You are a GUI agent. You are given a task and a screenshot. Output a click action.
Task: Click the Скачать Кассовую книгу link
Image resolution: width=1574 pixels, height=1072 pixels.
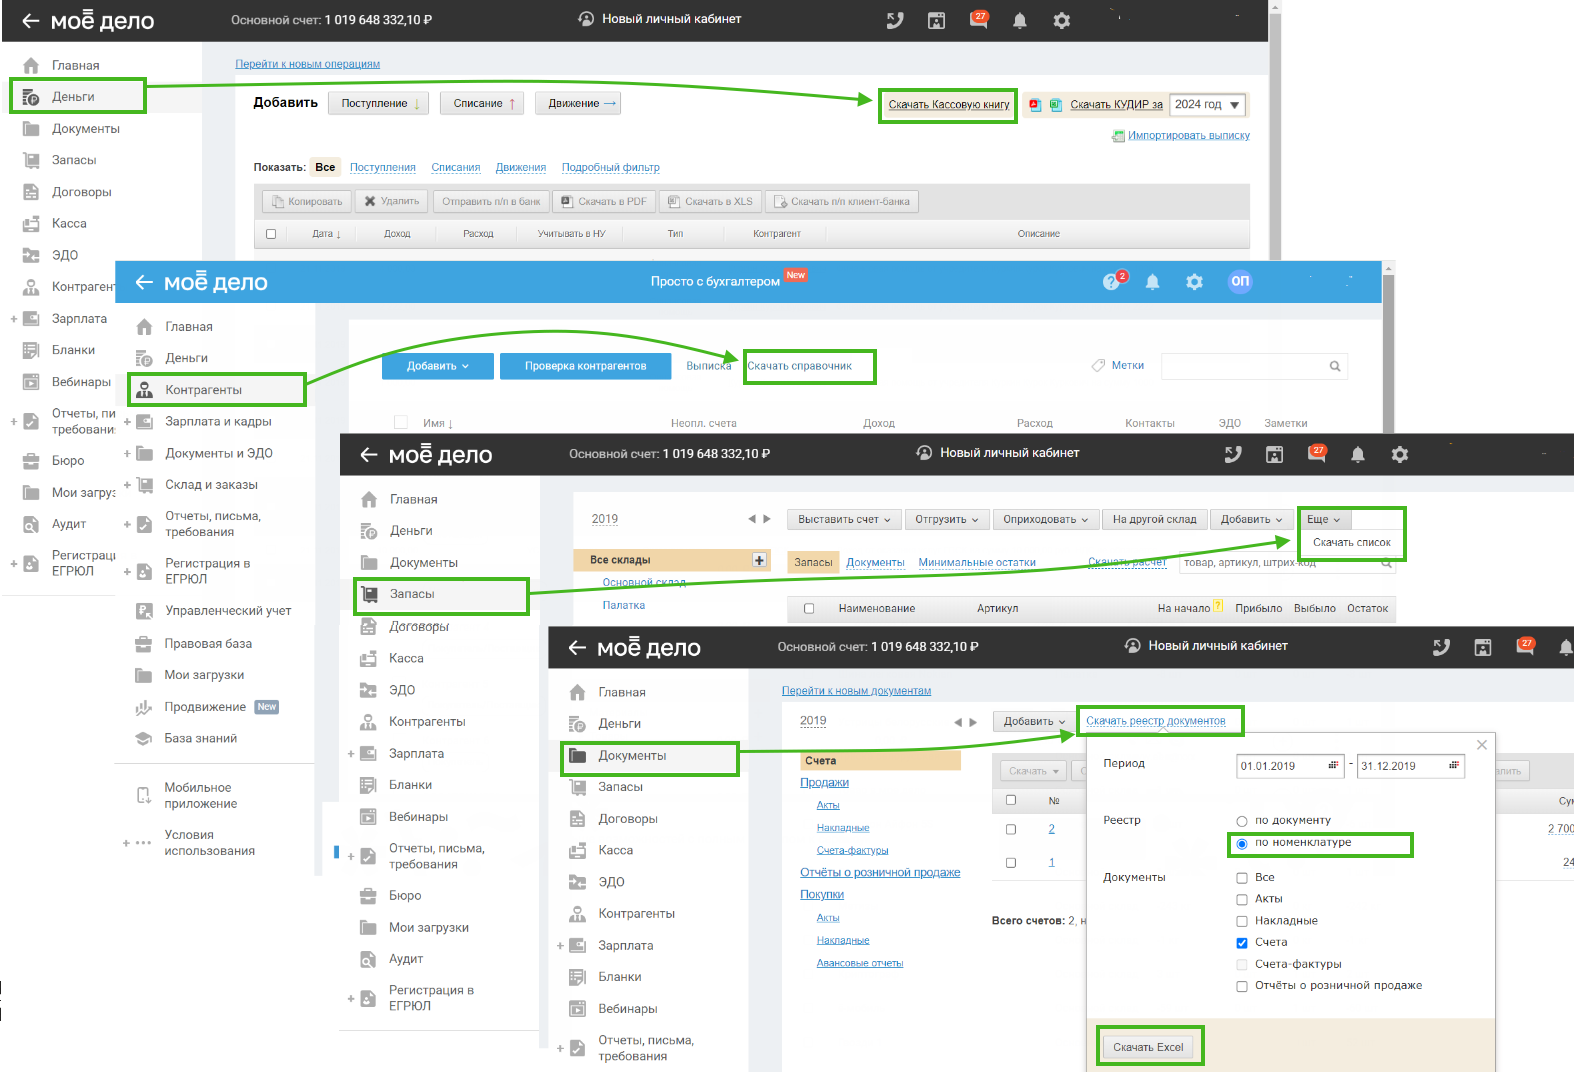pos(949,105)
